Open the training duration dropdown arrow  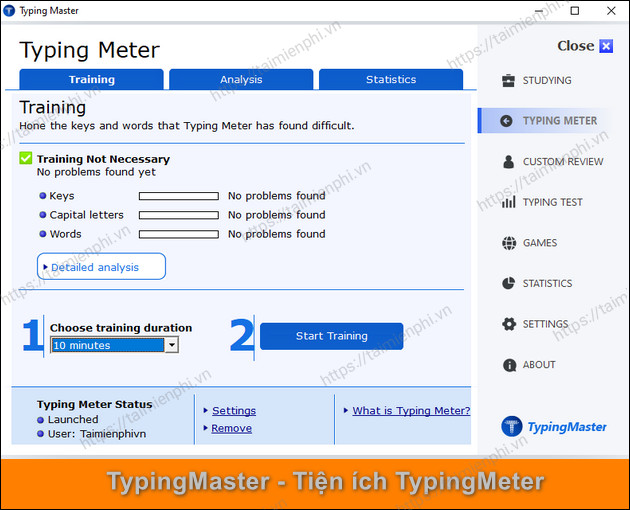click(172, 345)
